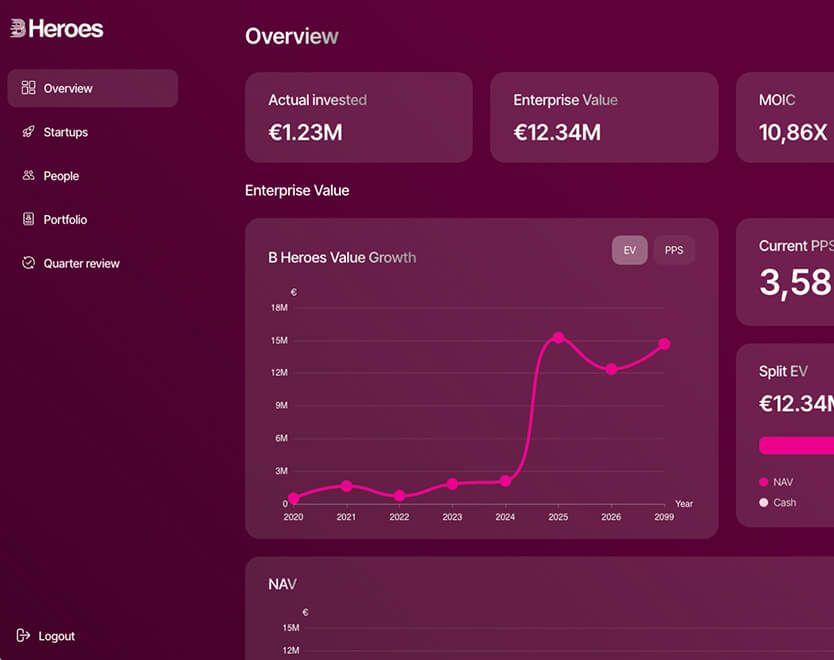Select the Actual invested card
Screen dimensions: 834x660
(x=359, y=118)
